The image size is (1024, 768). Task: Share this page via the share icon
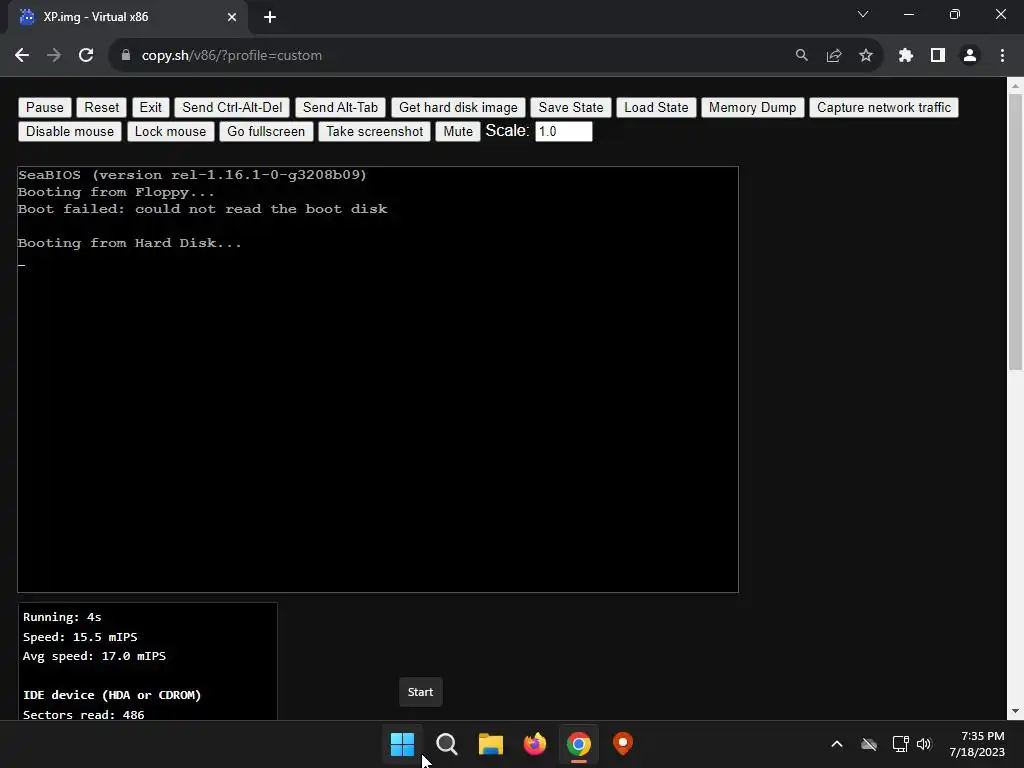[834, 56]
